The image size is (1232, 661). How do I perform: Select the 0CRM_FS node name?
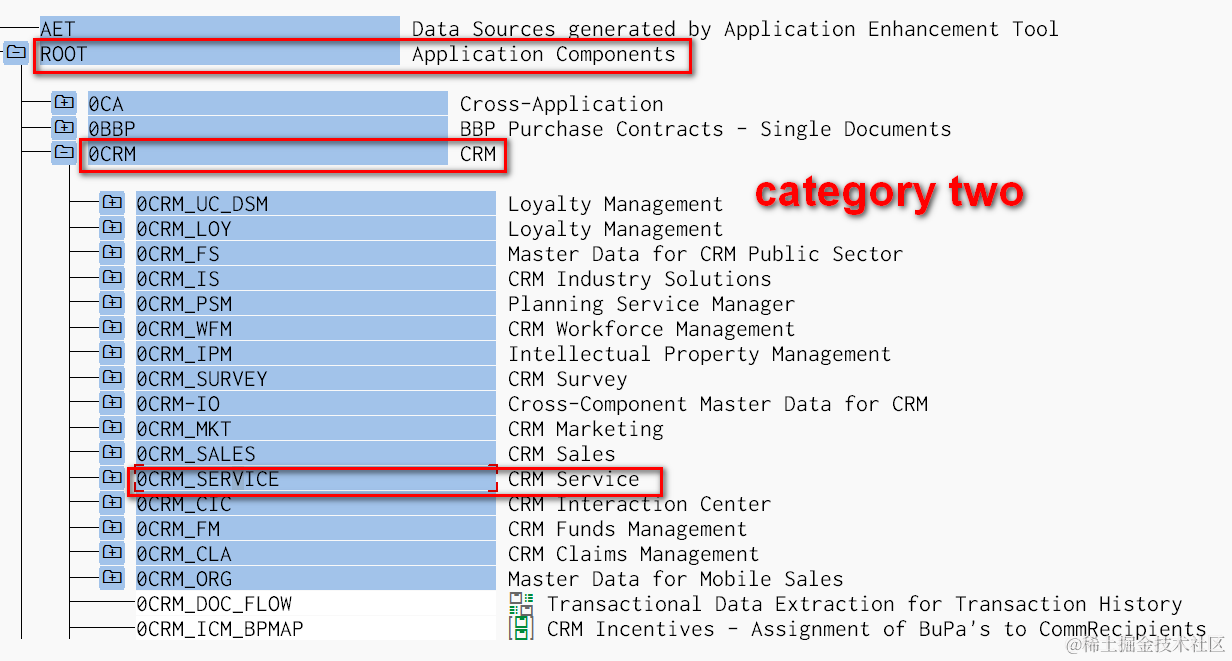[178, 254]
